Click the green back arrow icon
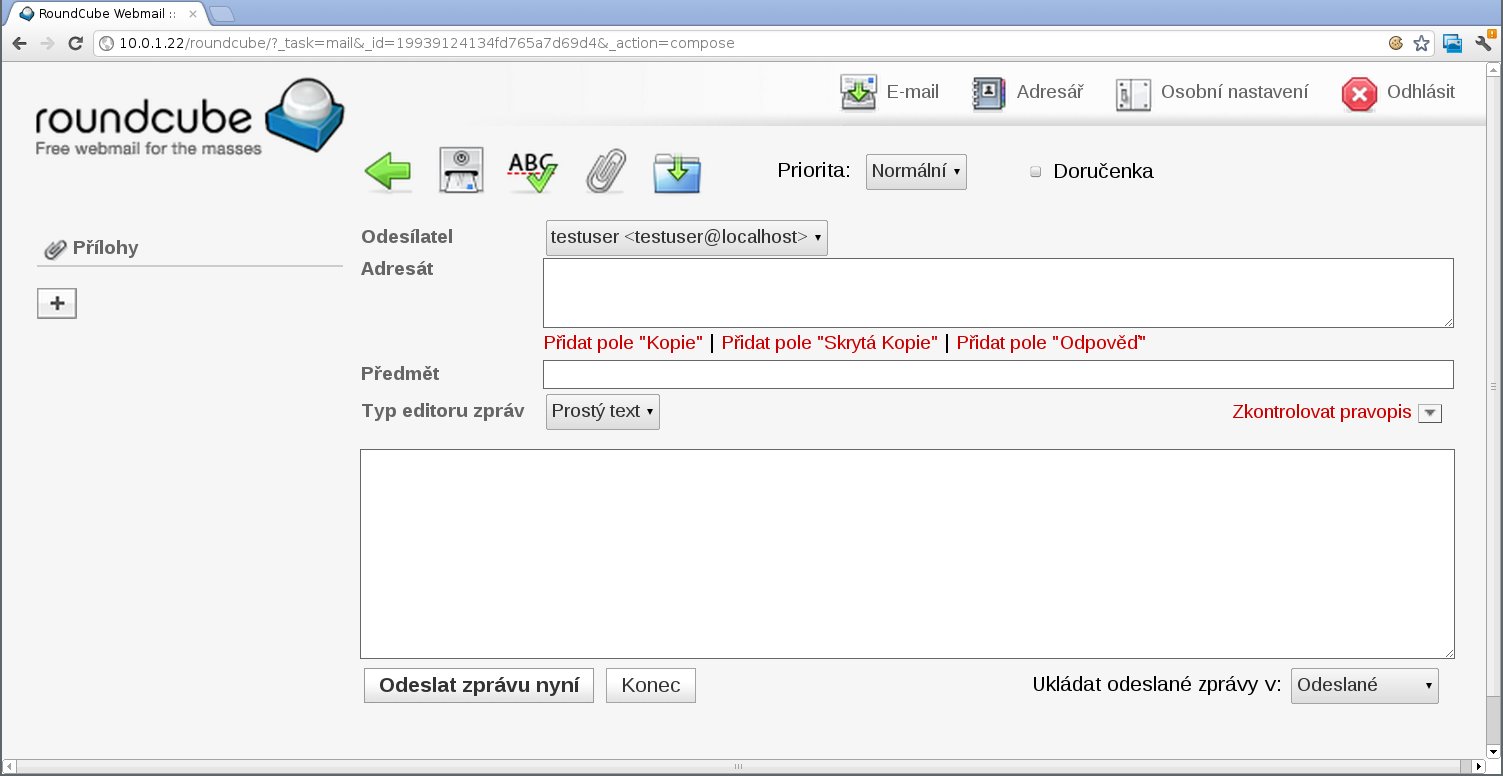Screen dimensions: 1503x776 tap(388, 172)
